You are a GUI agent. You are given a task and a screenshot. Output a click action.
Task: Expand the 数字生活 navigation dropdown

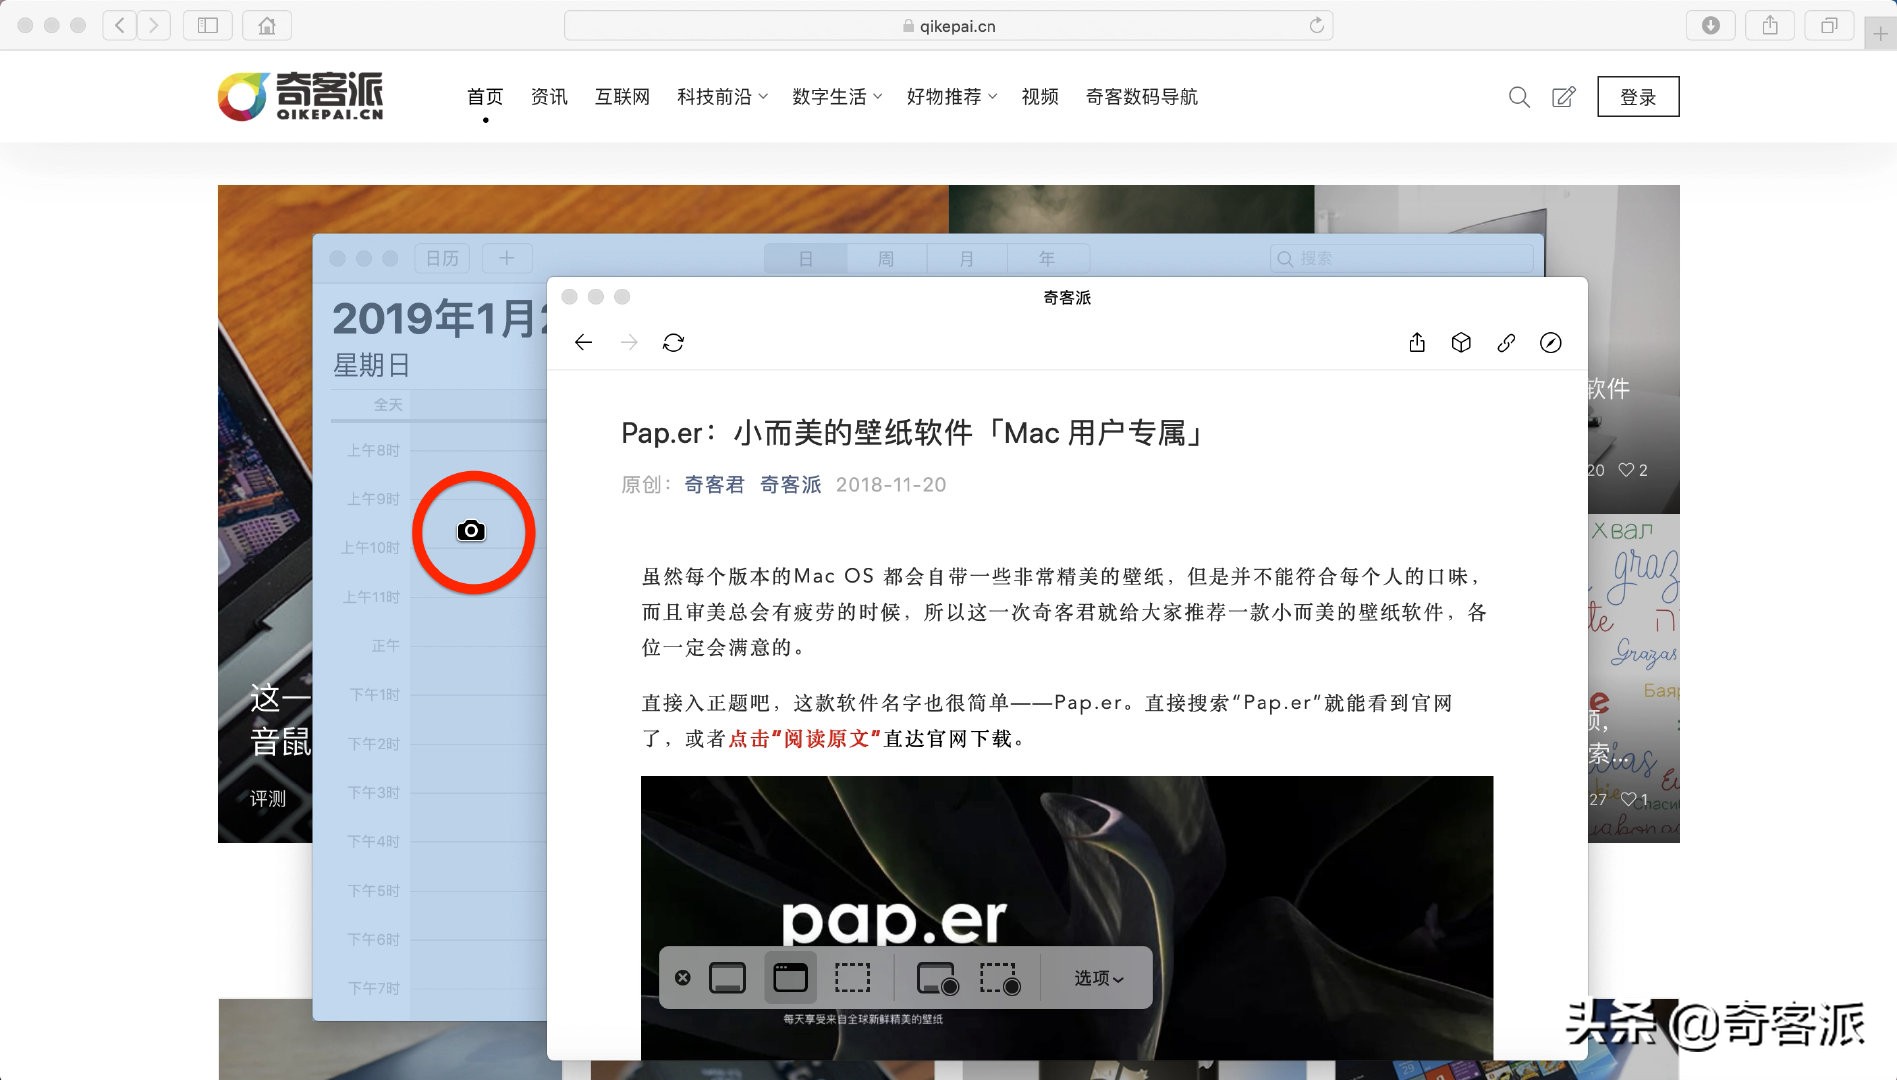(x=836, y=97)
